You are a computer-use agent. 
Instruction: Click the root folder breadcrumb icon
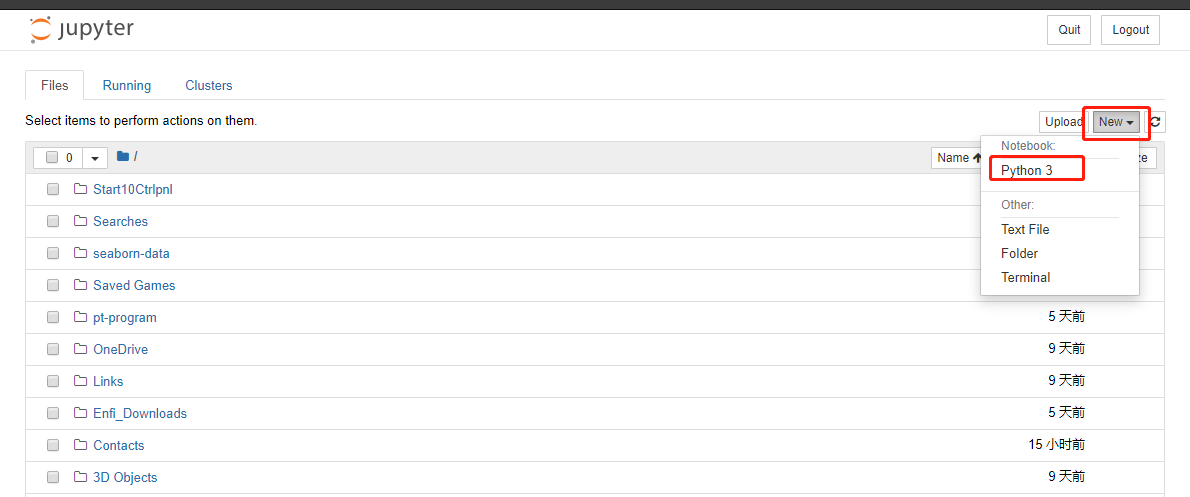[x=123, y=156]
